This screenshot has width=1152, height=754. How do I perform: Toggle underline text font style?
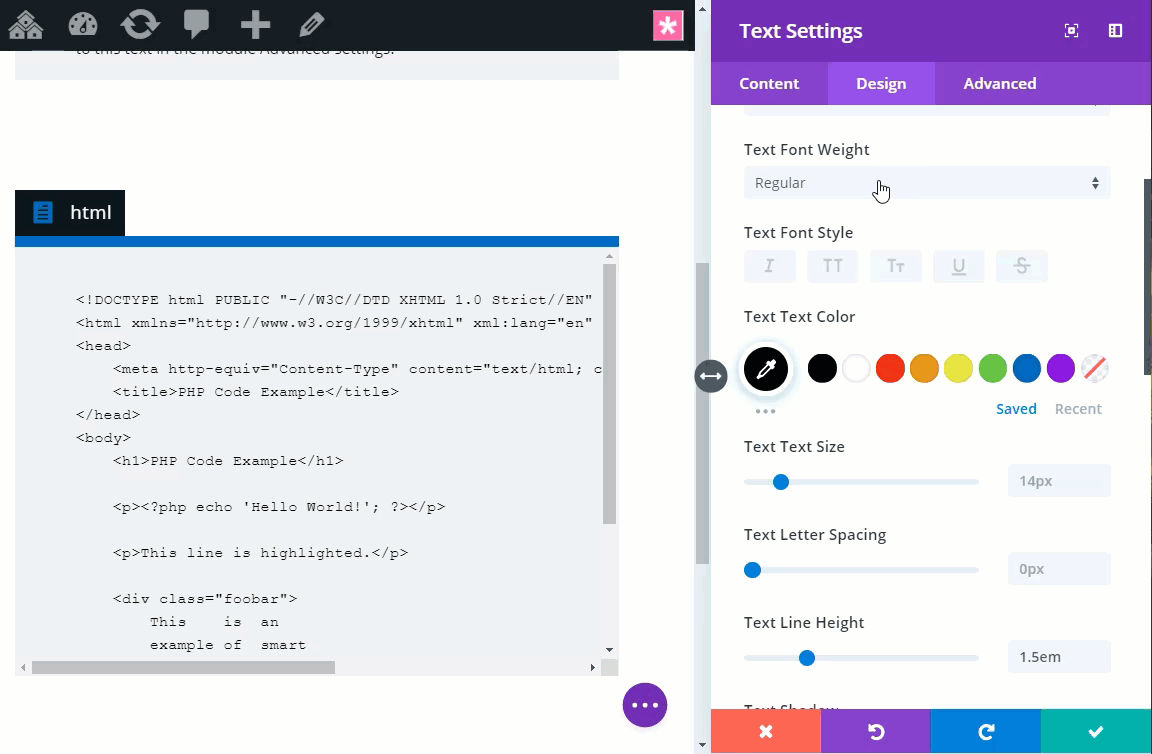point(958,266)
